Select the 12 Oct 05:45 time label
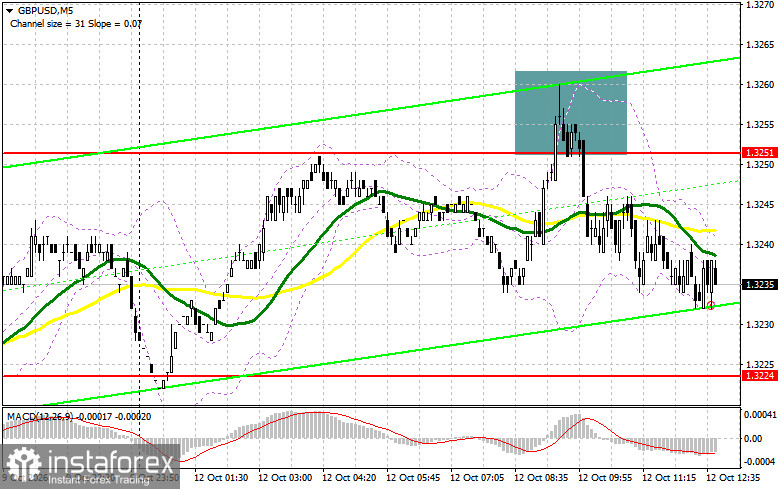This screenshot has width=781, height=489. (x=413, y=478)
